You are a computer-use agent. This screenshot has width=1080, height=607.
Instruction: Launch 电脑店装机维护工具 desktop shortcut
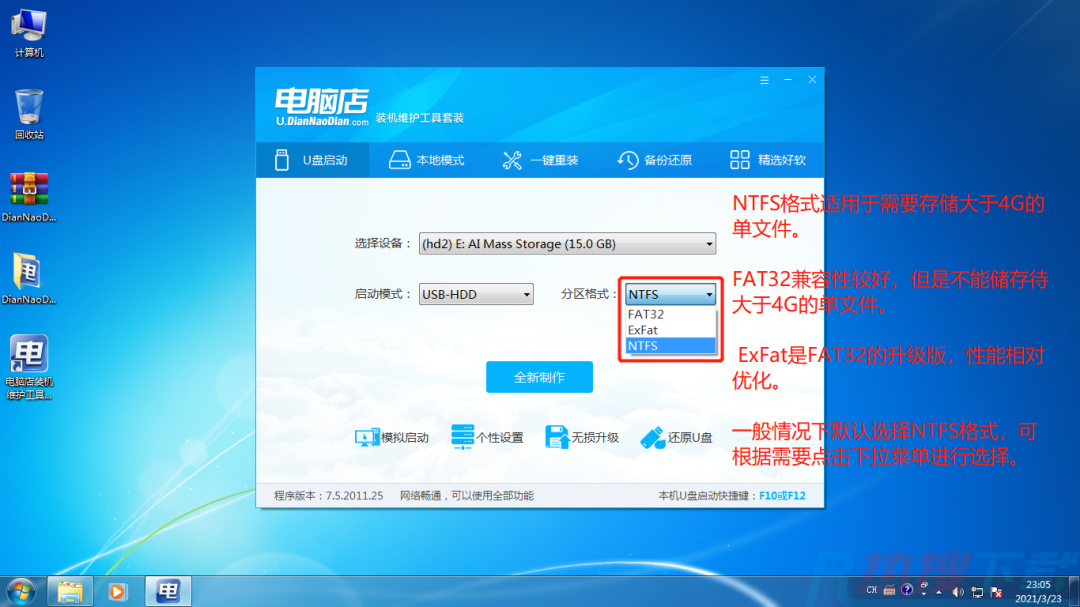click(x=29, y=367)
